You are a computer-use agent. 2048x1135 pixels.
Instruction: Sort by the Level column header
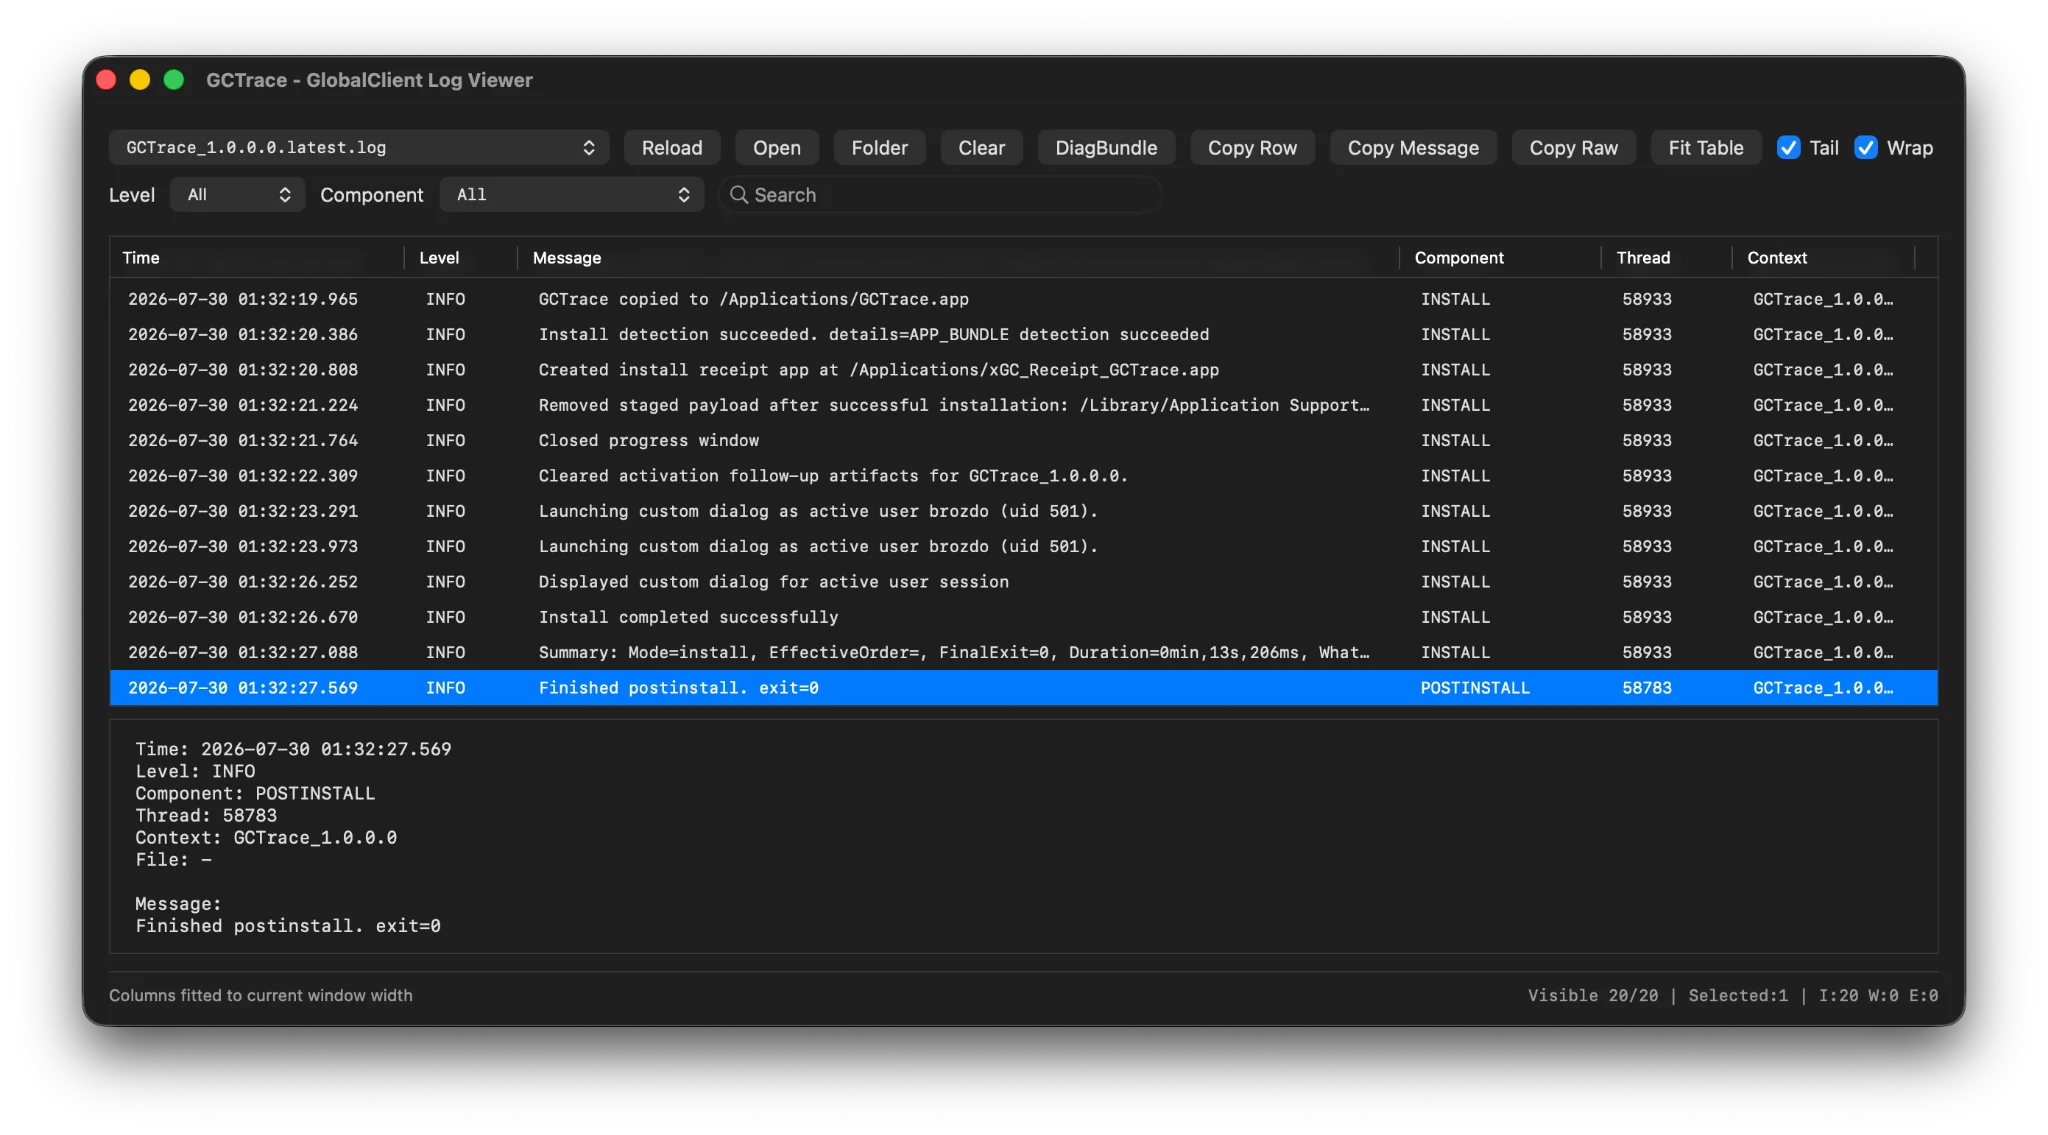tap(461, 258)
